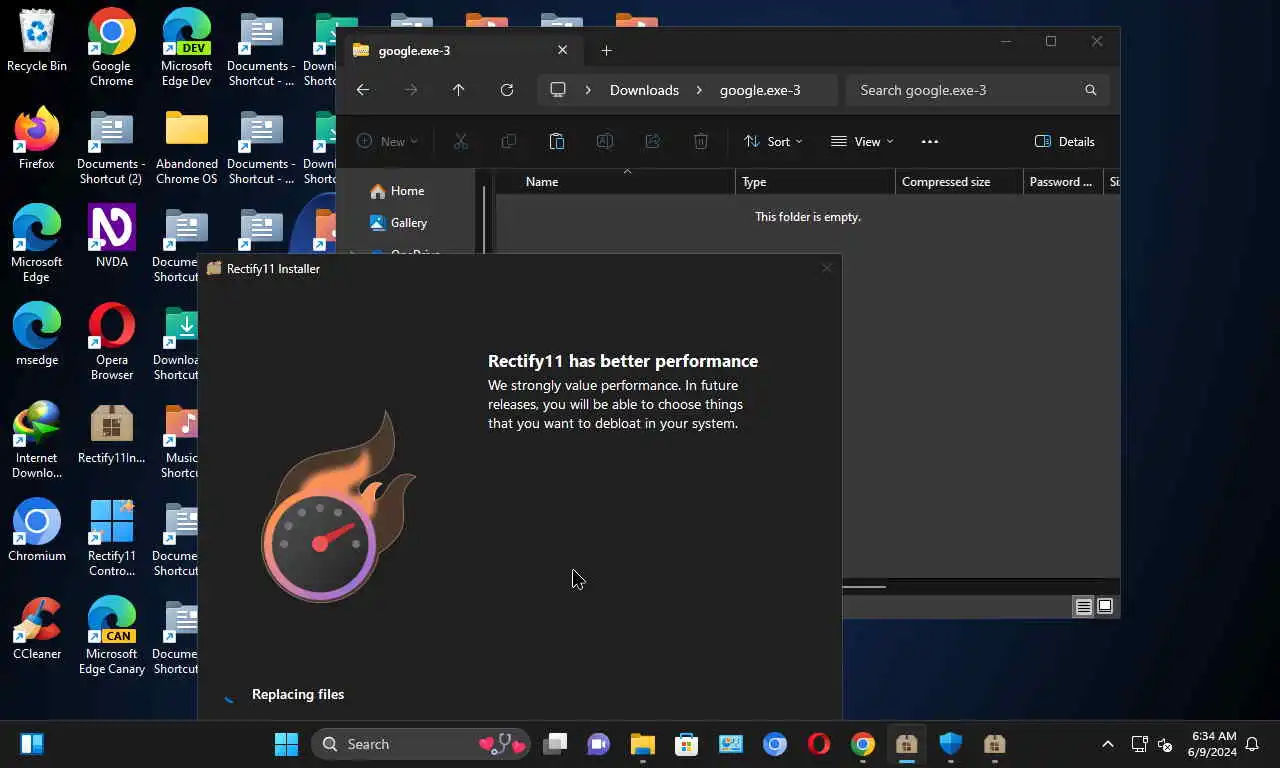The image size is (1280, 768).
Task: Open Documents - Shortcut (2) on desktop
Action: click(x=112, y=146)
